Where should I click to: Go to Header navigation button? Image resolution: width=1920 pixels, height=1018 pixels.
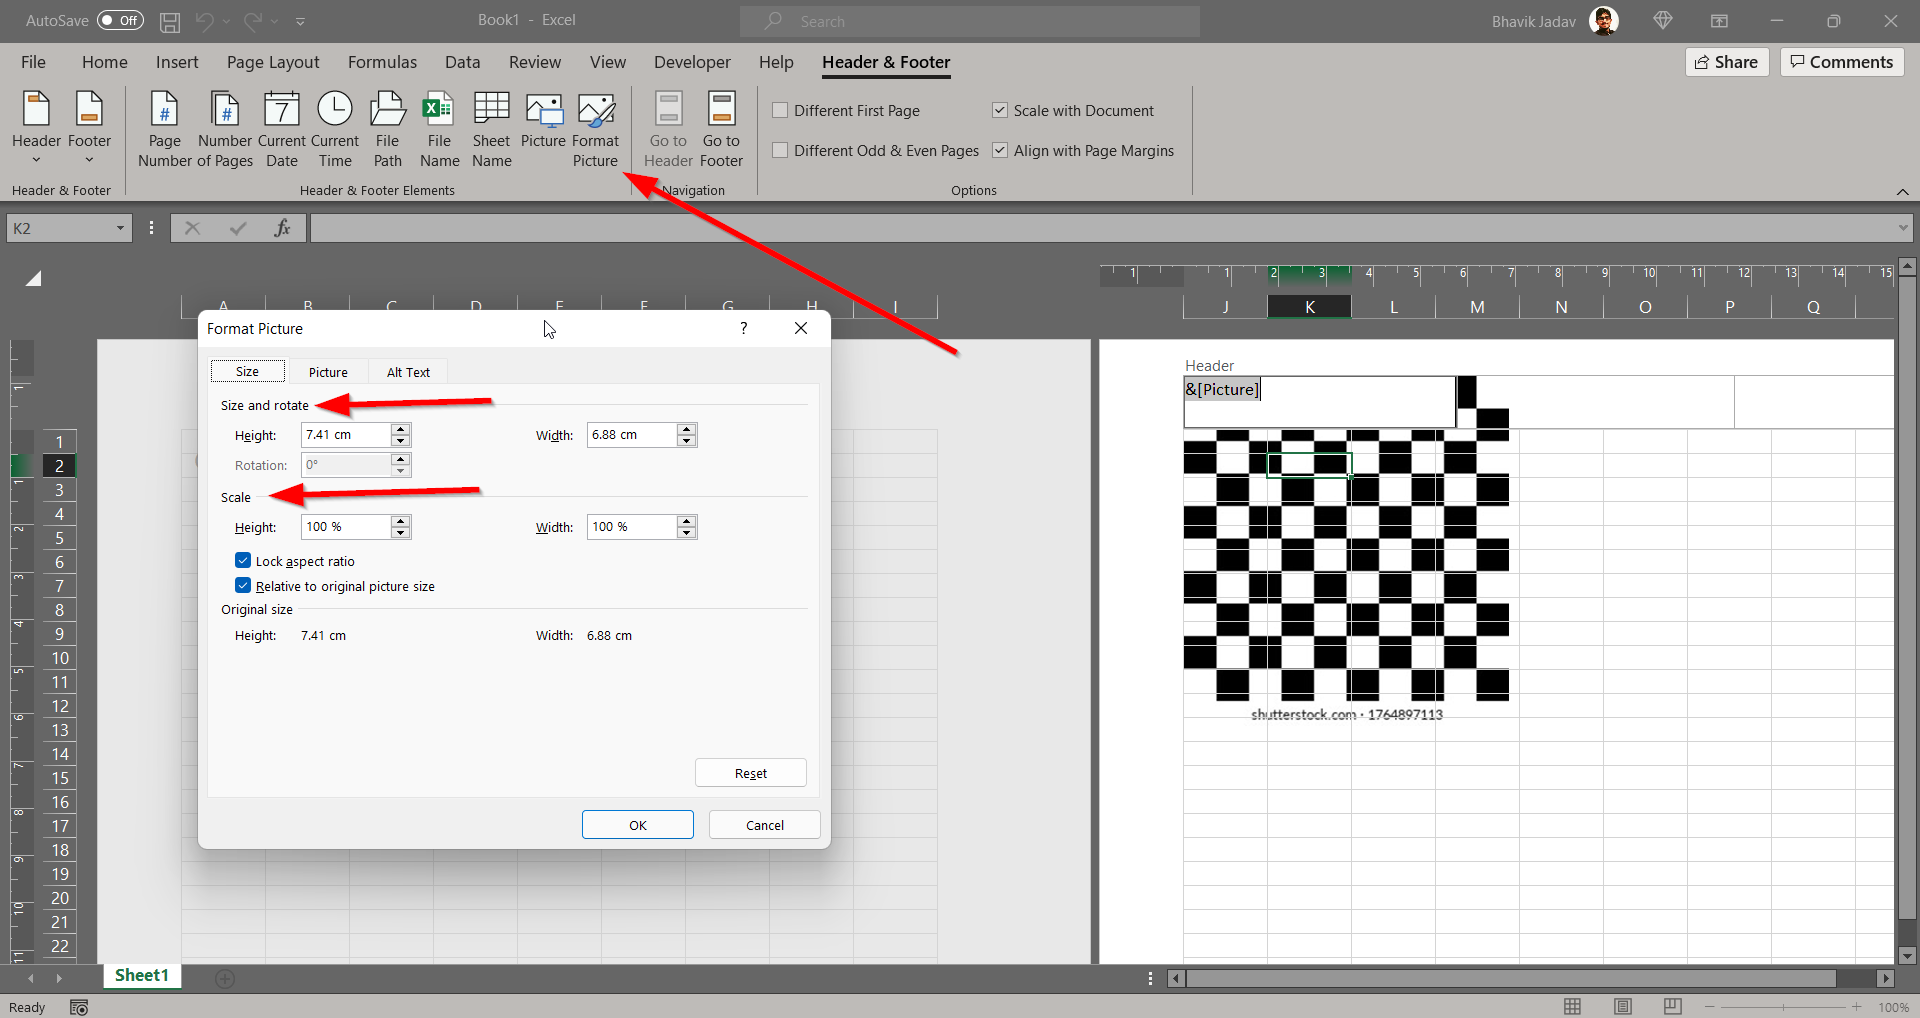(x=668, y=129)
